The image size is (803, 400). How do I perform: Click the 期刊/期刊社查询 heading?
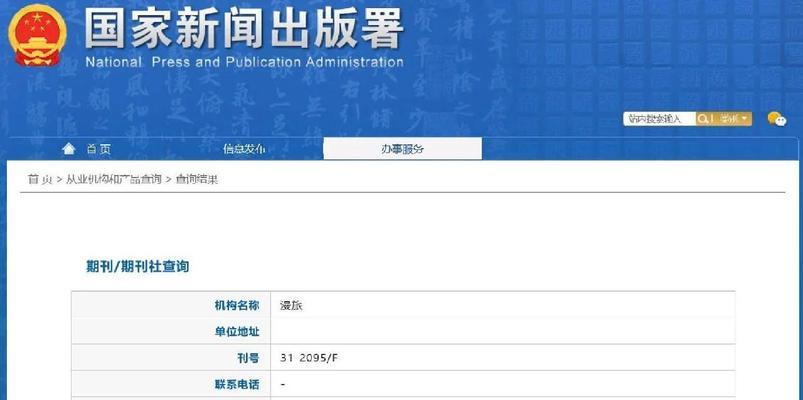pos(138,267)
